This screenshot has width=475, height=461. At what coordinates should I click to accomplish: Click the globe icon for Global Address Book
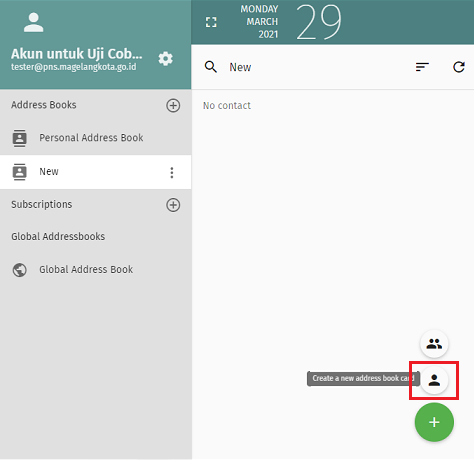[x=19, y=270]
